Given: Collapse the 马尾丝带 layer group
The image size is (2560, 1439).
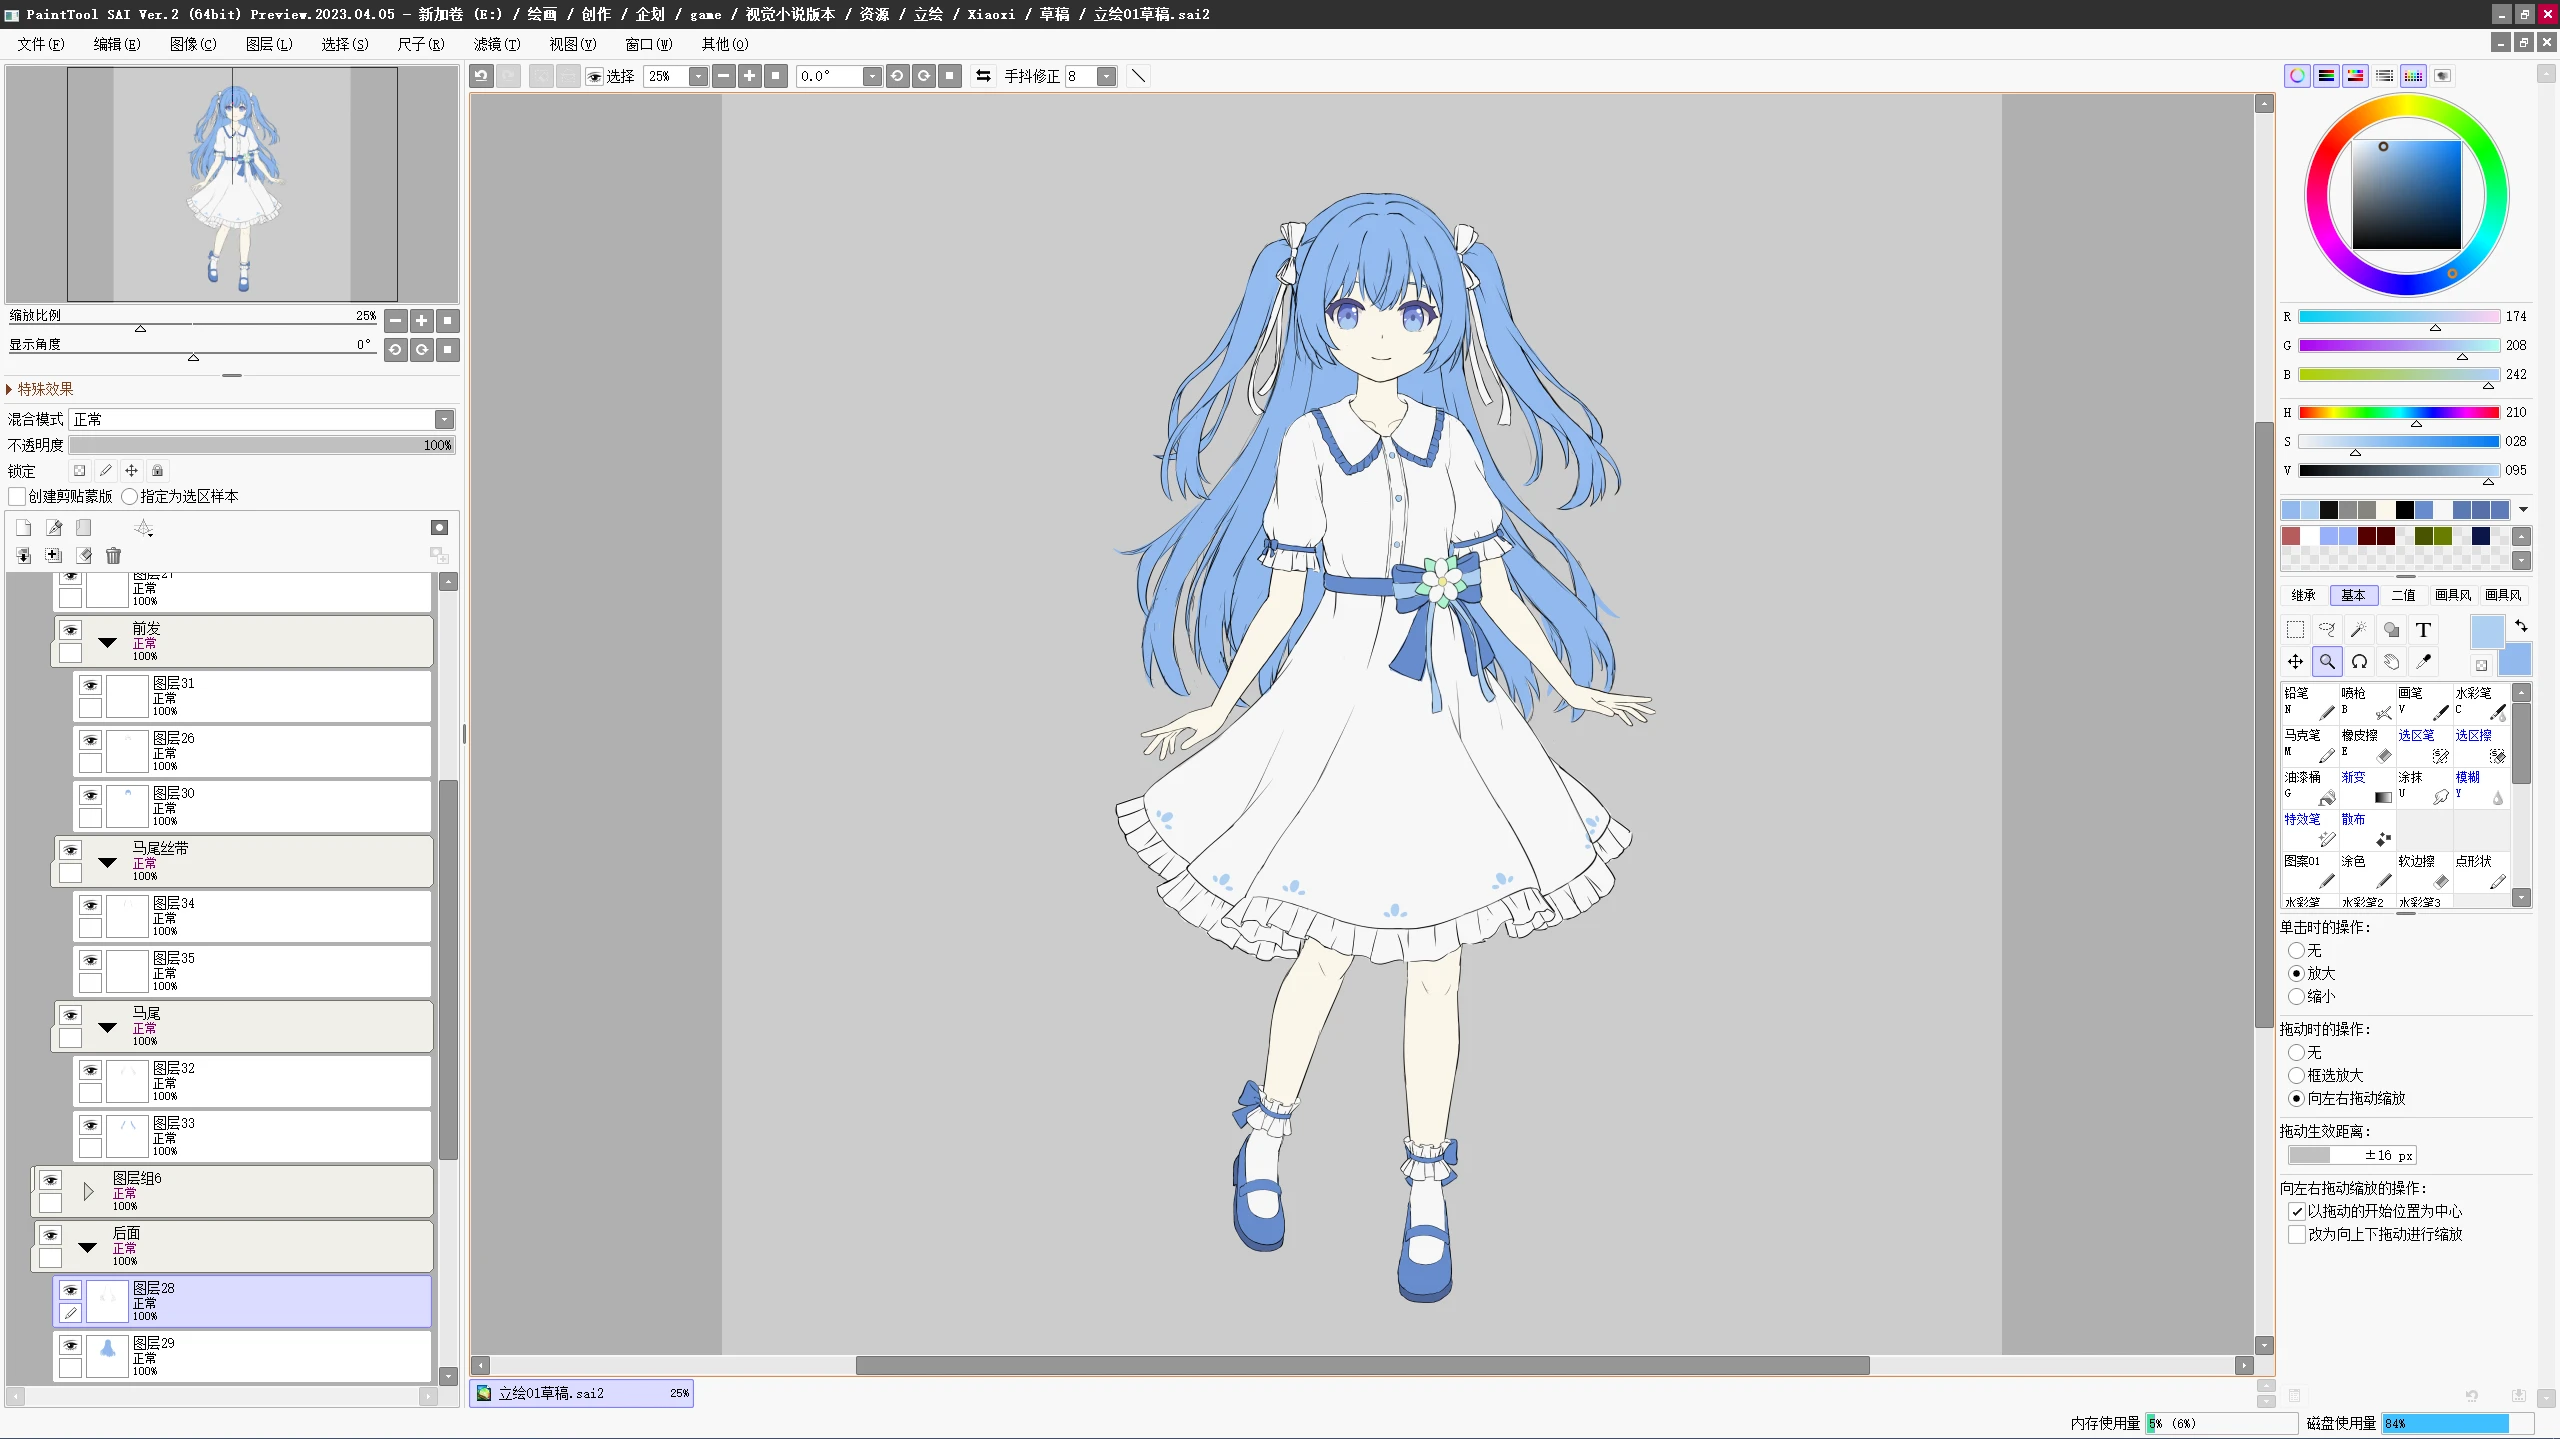Looking at the screenshot, I should [x=107, y=862].
